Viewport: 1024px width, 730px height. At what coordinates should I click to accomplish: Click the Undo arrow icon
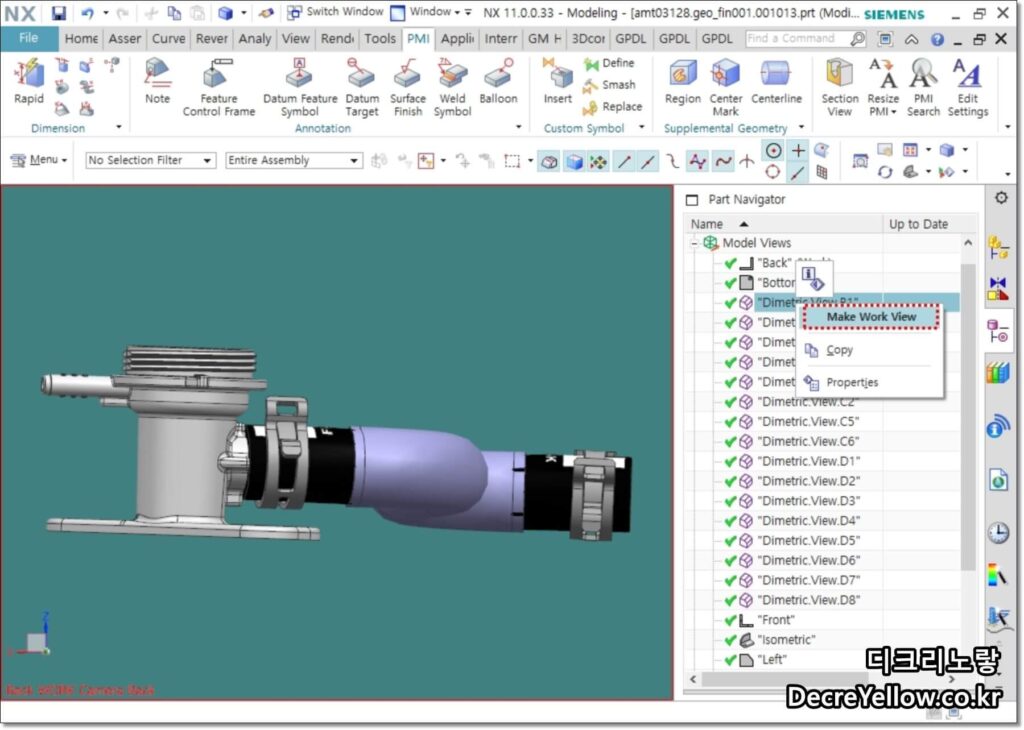tap(88, 12)
